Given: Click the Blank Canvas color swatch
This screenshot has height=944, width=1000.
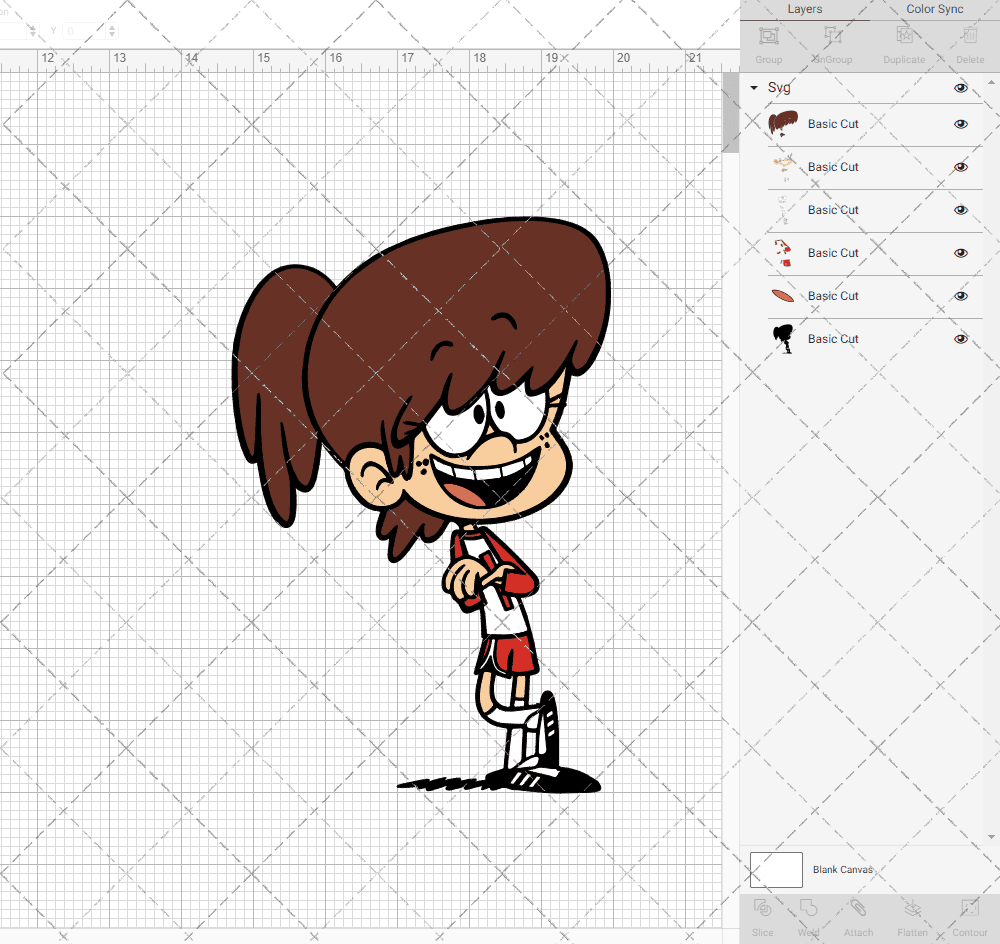Looking at the screenshot, I should tap(776, 870).
